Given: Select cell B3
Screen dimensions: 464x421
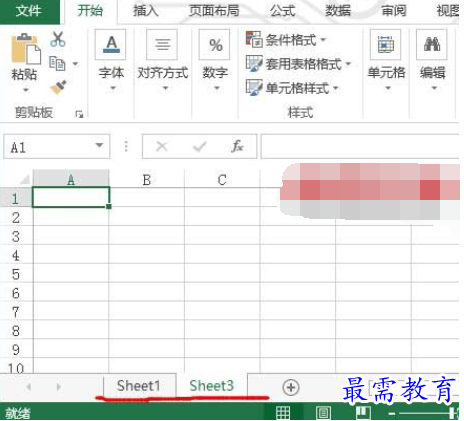Looking at the screenshot, I should pos(147,235).
